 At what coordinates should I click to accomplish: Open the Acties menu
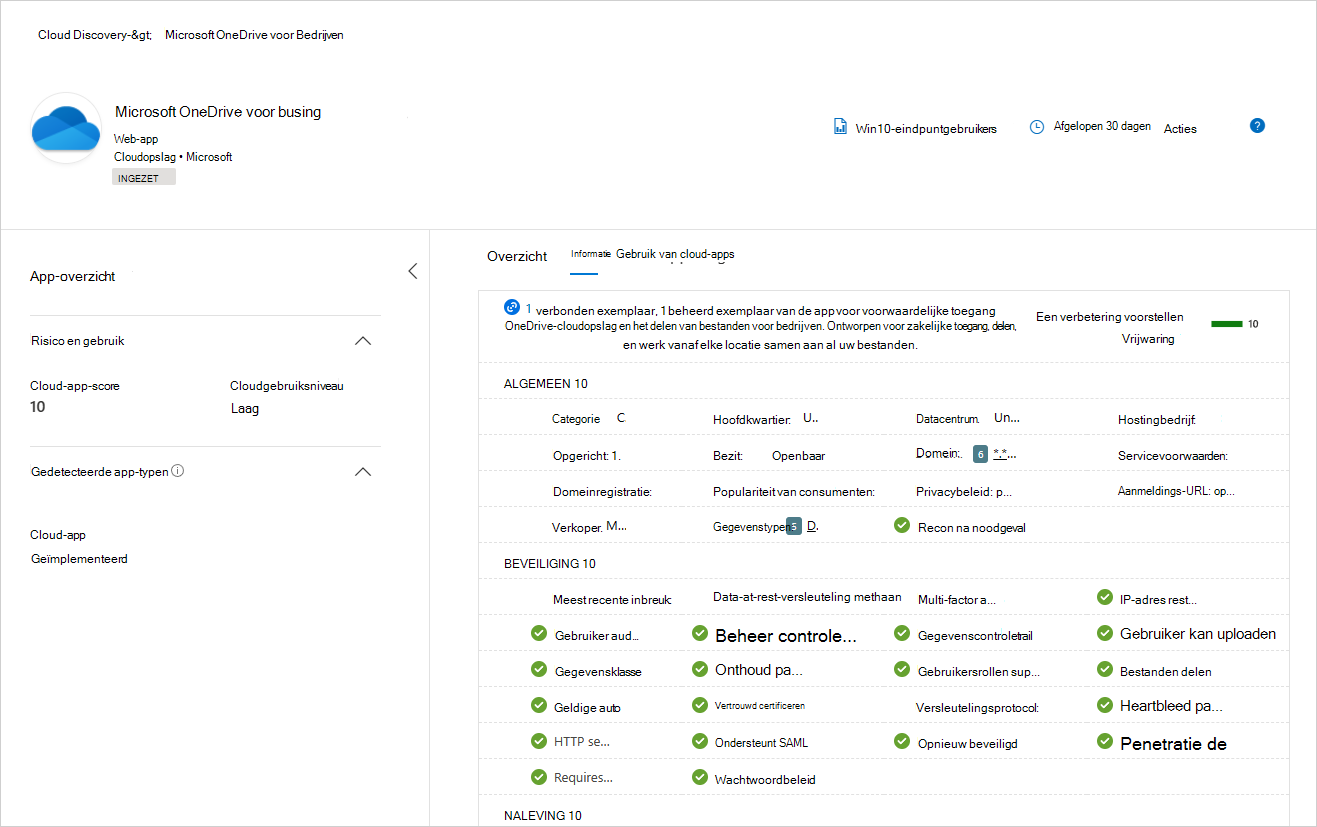[1180, 128]
